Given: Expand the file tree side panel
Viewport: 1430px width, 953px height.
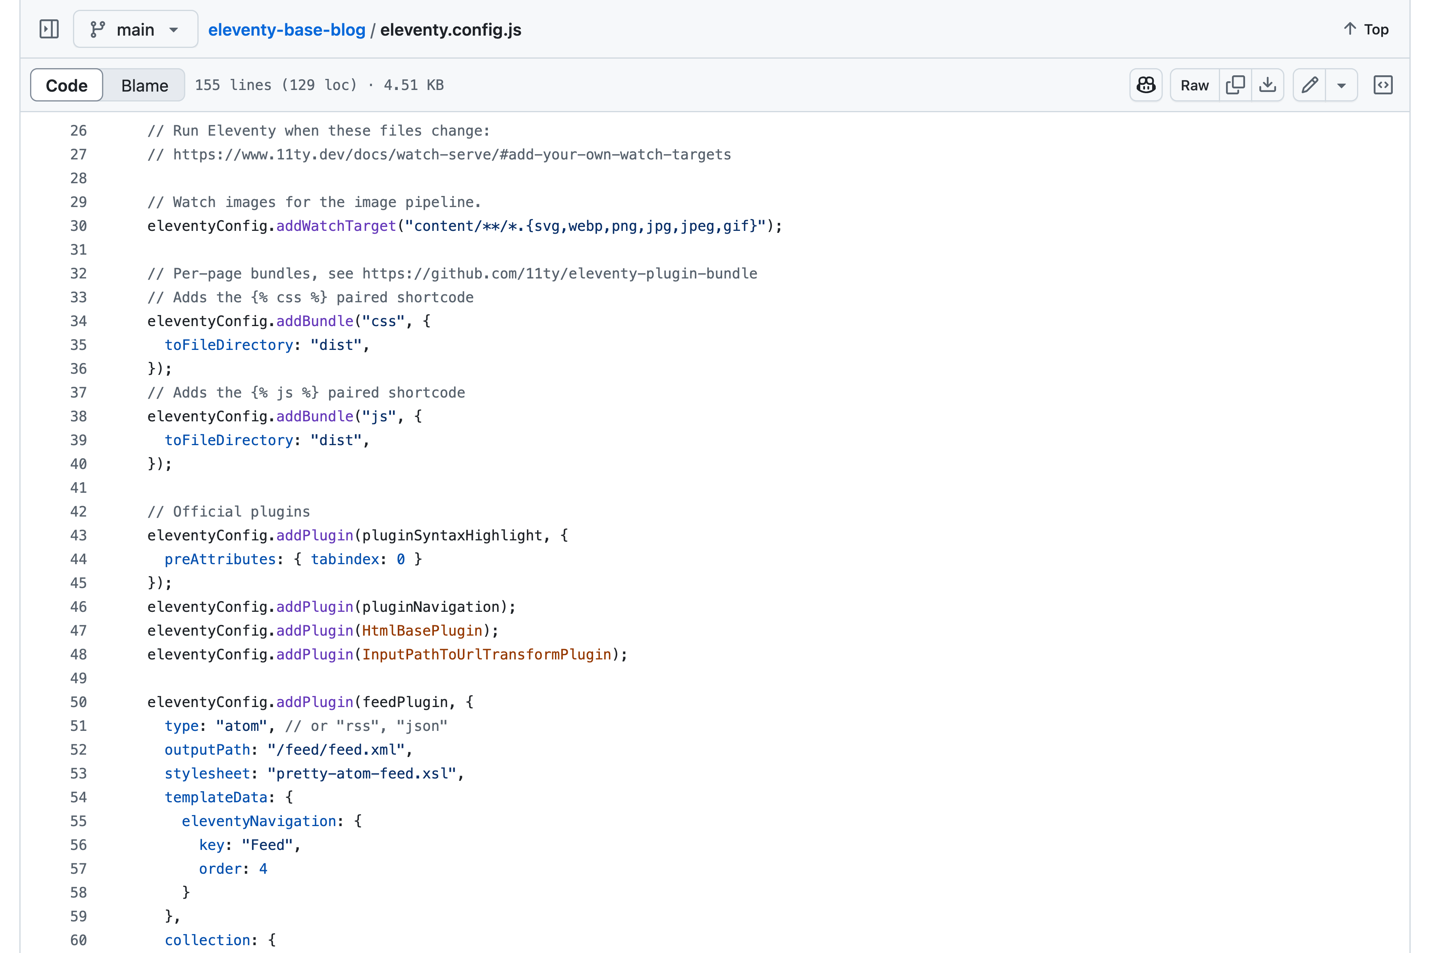Looking at the screenshot, I should point(49,29).
